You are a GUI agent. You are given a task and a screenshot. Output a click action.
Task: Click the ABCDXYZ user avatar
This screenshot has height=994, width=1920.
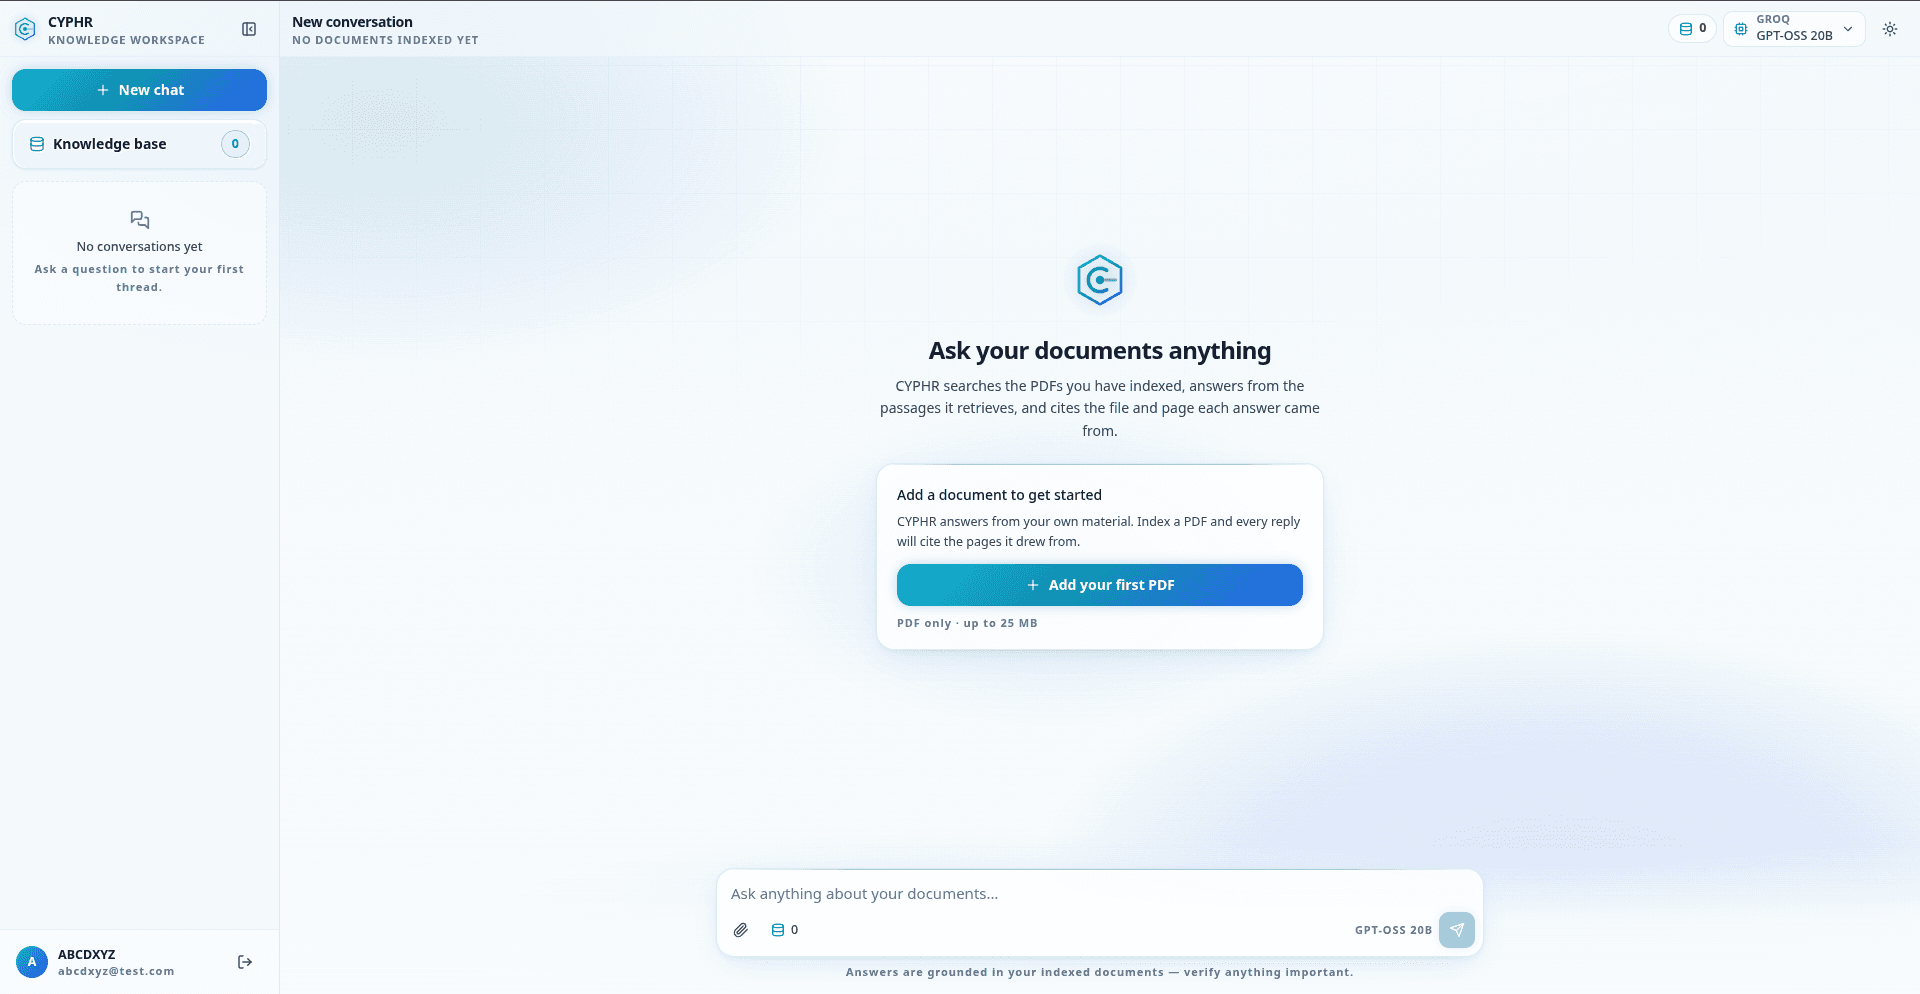(32, 962)
